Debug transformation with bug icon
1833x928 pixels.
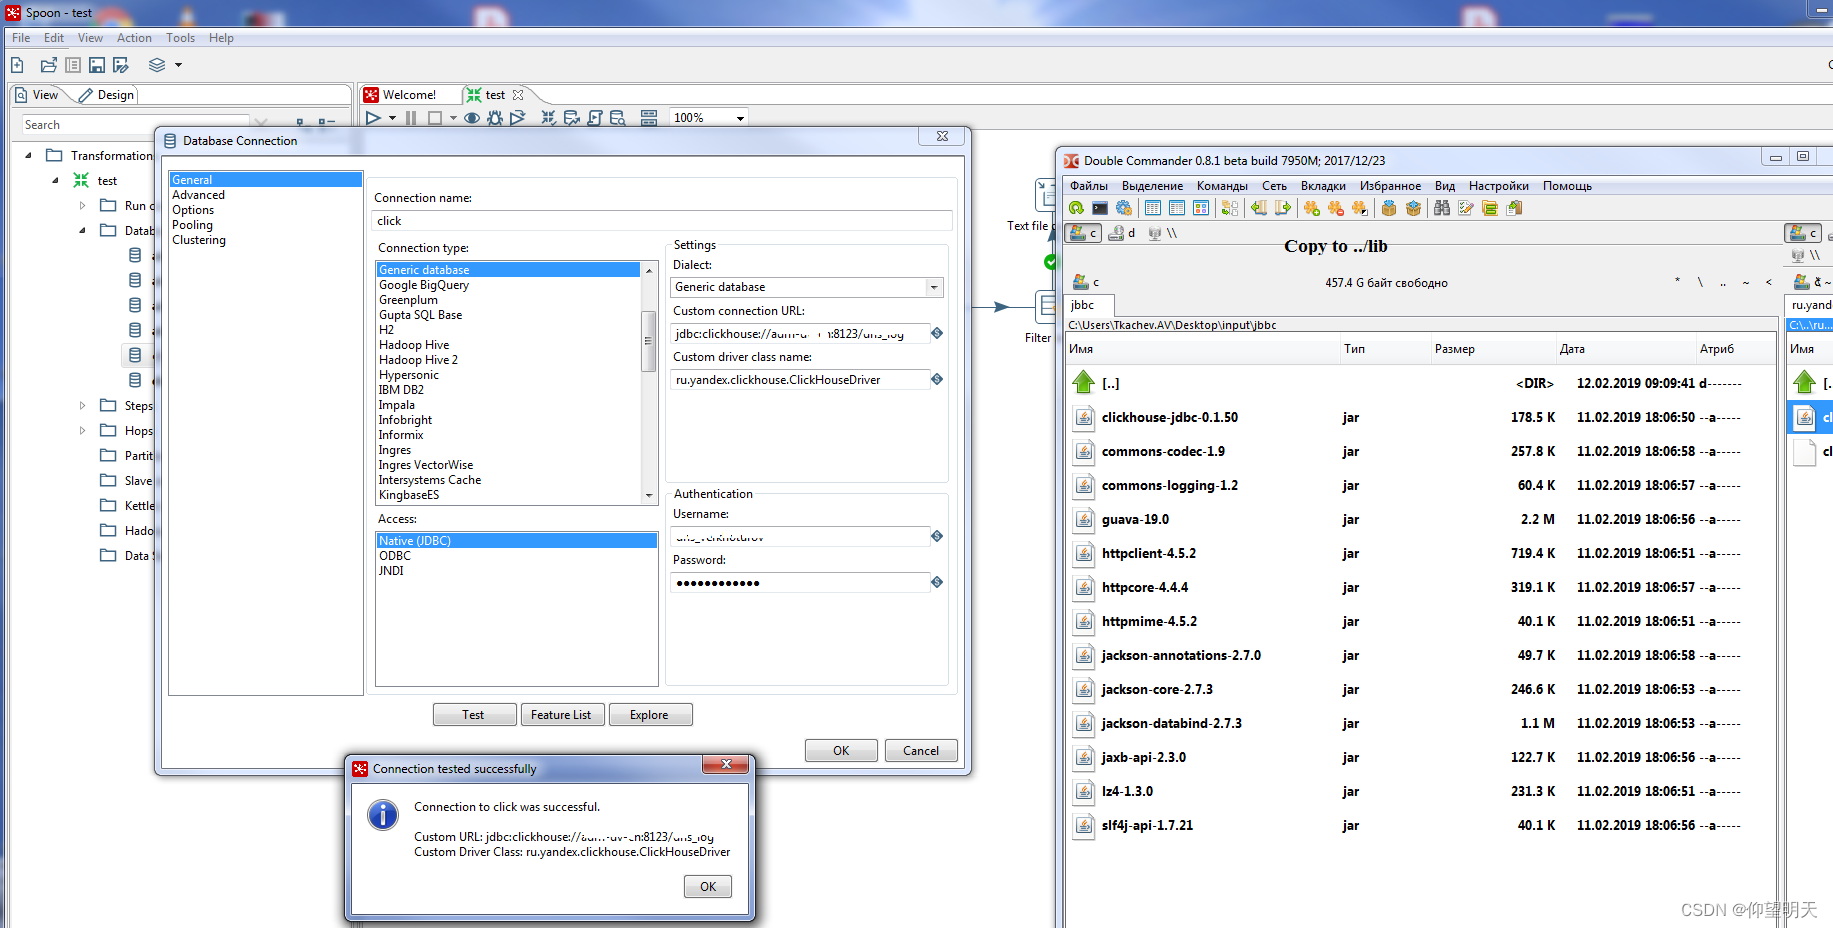coord(495,118)
